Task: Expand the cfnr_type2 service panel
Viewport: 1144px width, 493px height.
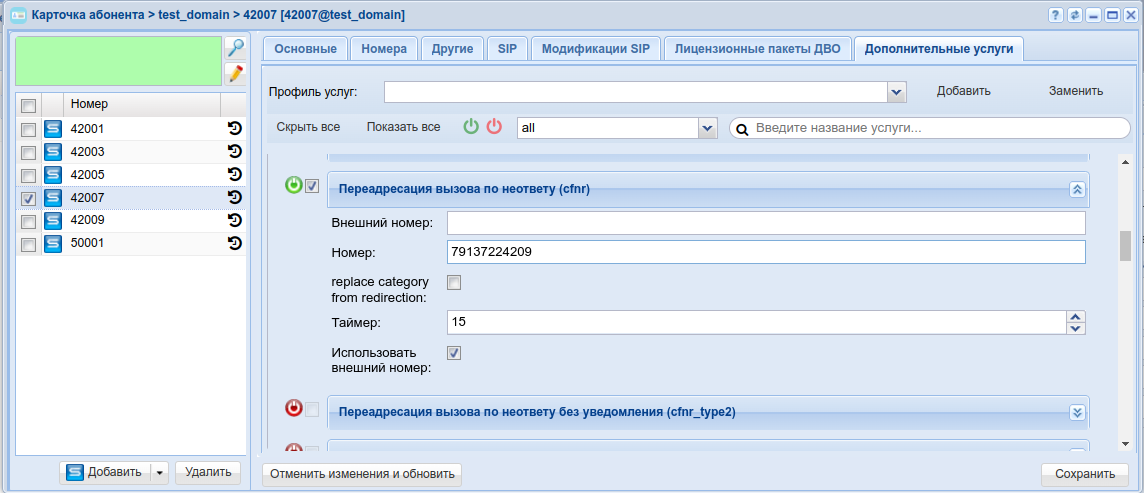Action: (1076, 412)
